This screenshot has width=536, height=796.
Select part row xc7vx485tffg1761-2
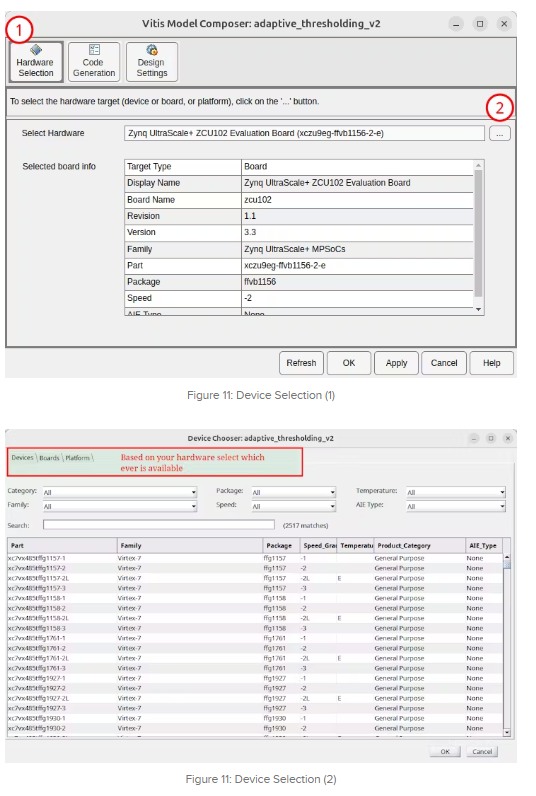(255, 648)
